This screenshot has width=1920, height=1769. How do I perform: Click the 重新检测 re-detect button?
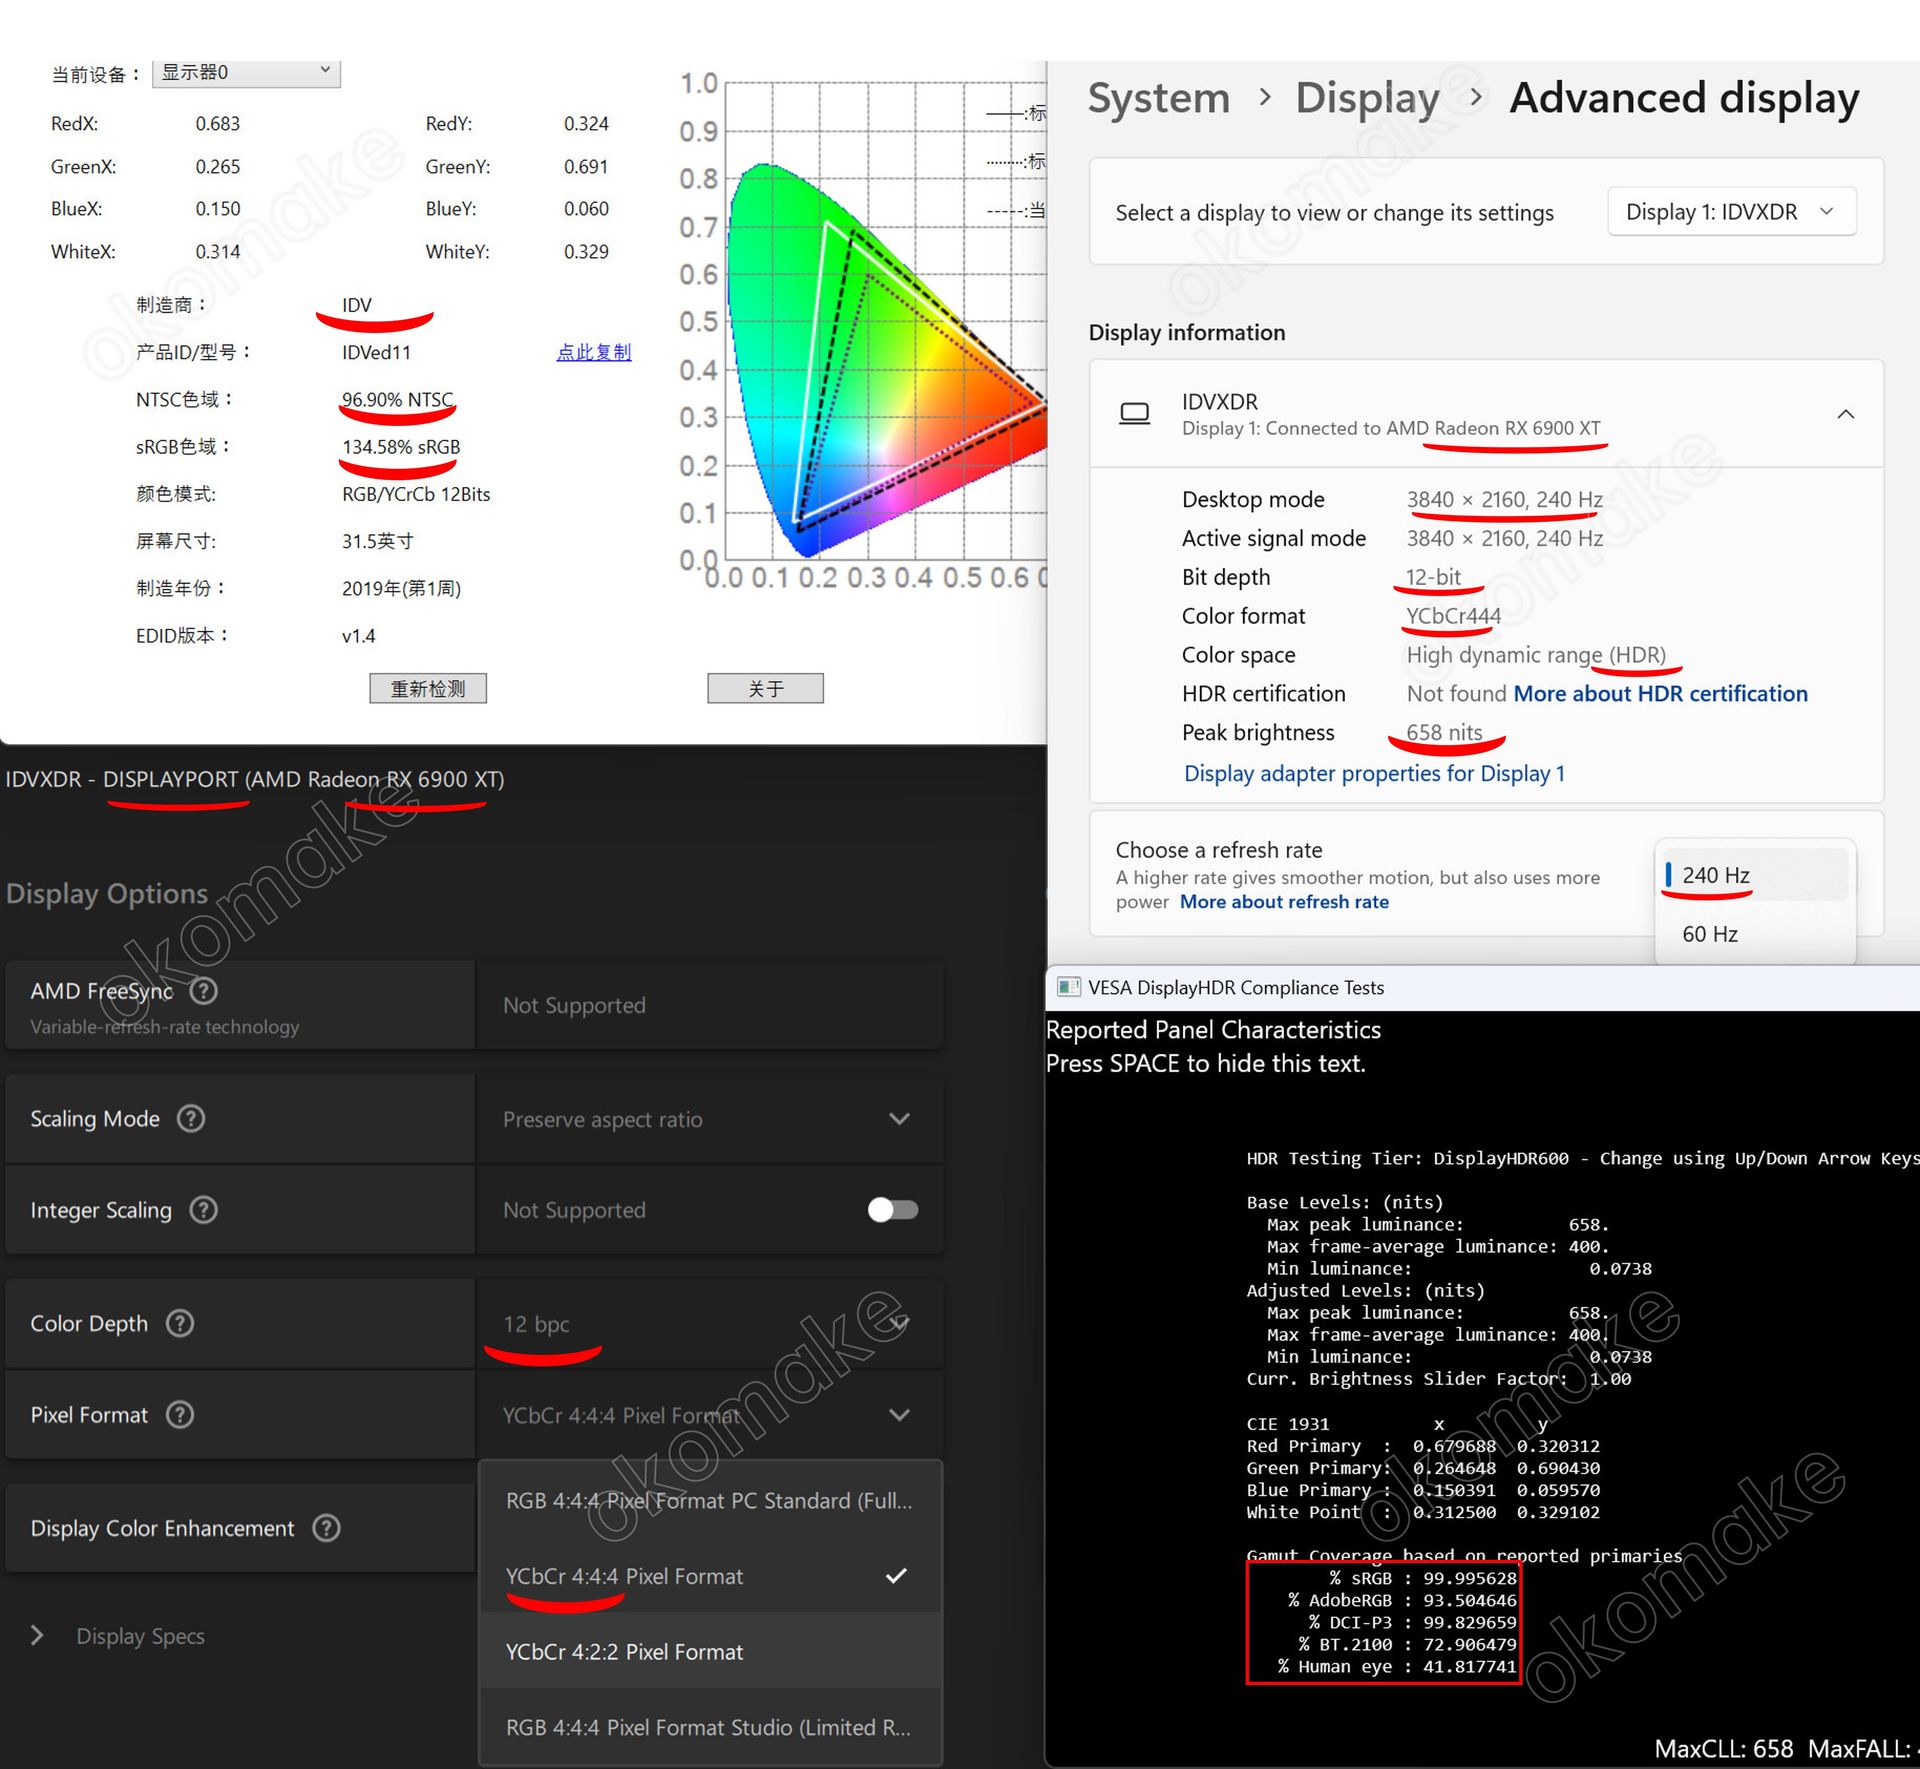[x=428, y=688]
